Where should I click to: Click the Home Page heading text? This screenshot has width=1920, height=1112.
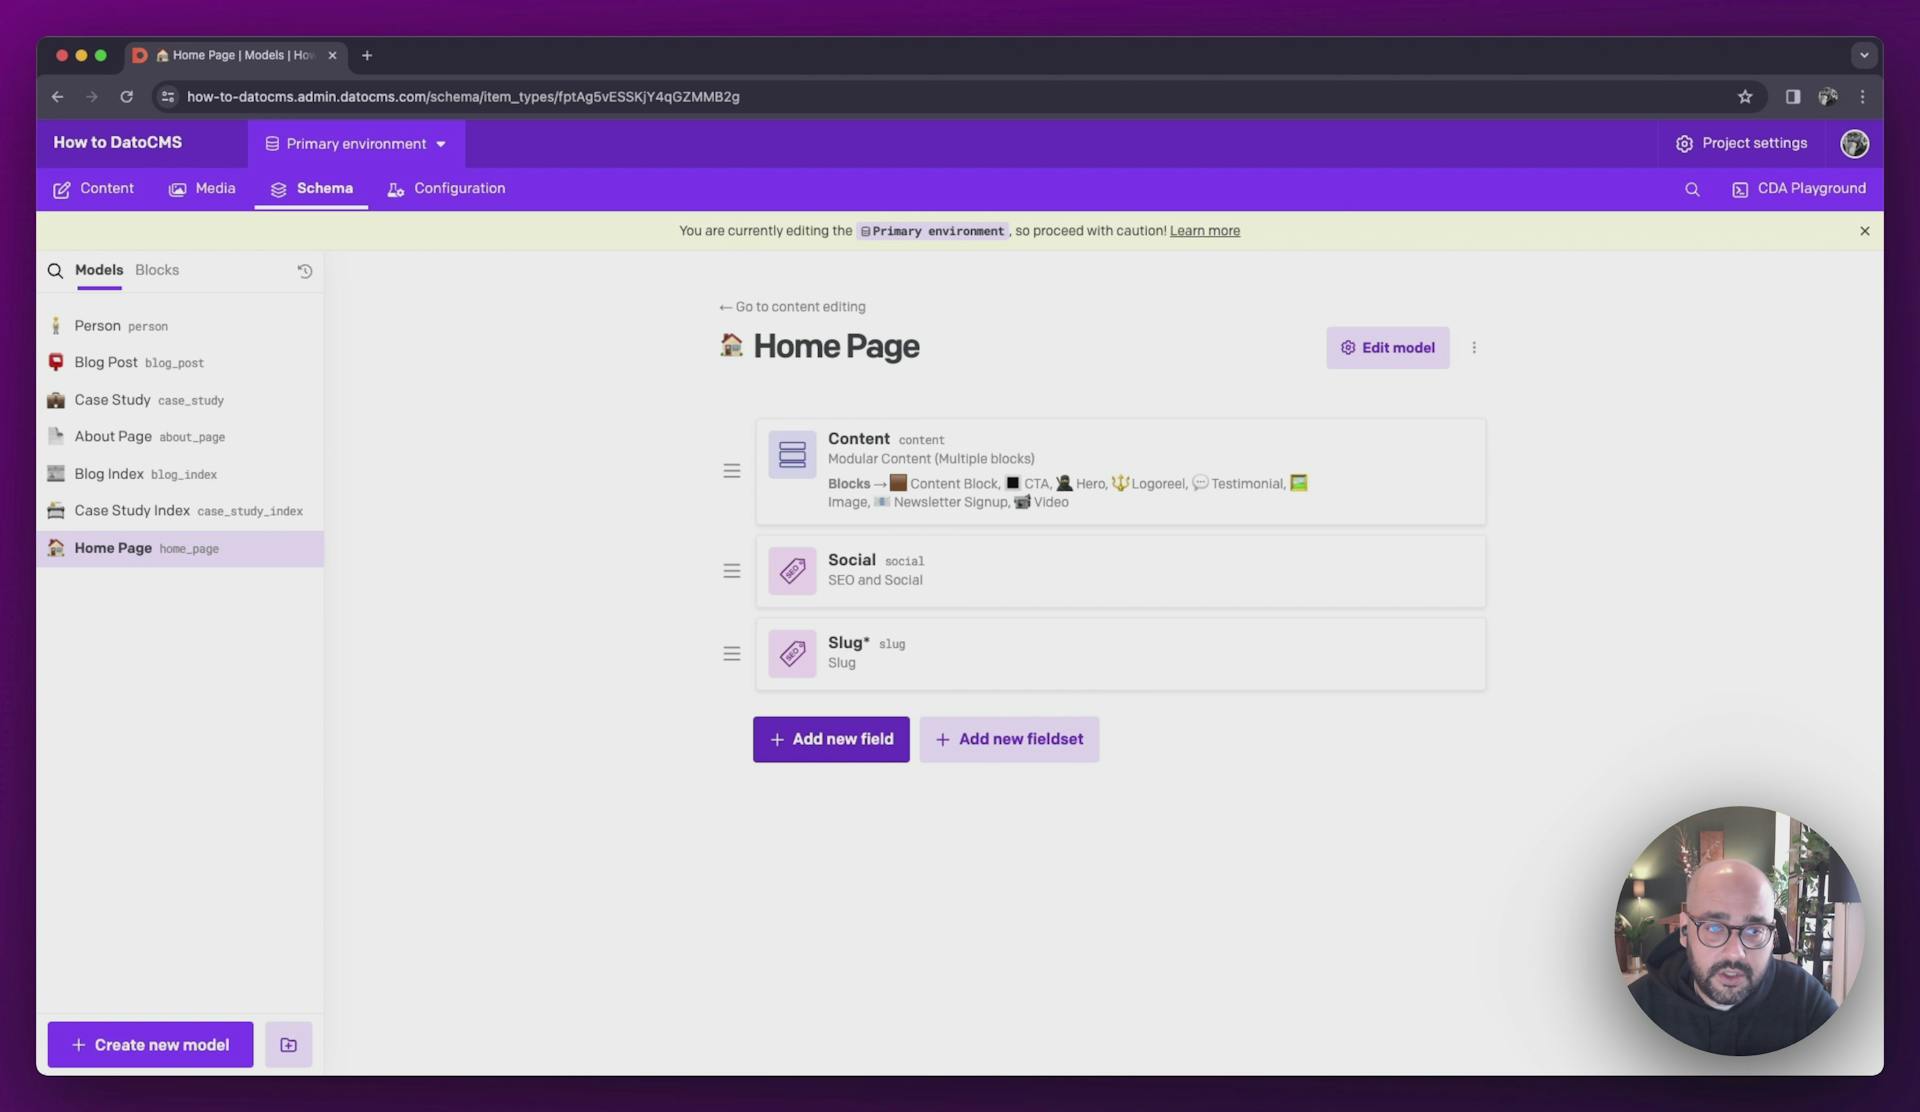click(836, 347)
